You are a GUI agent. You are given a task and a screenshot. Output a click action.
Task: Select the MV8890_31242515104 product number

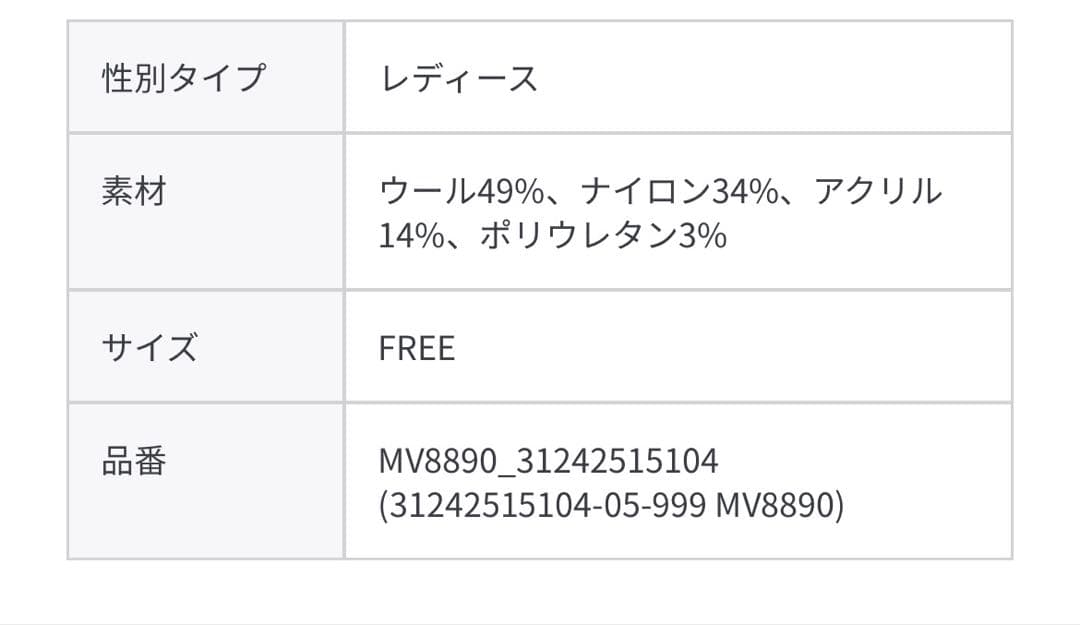click(548, 461)
